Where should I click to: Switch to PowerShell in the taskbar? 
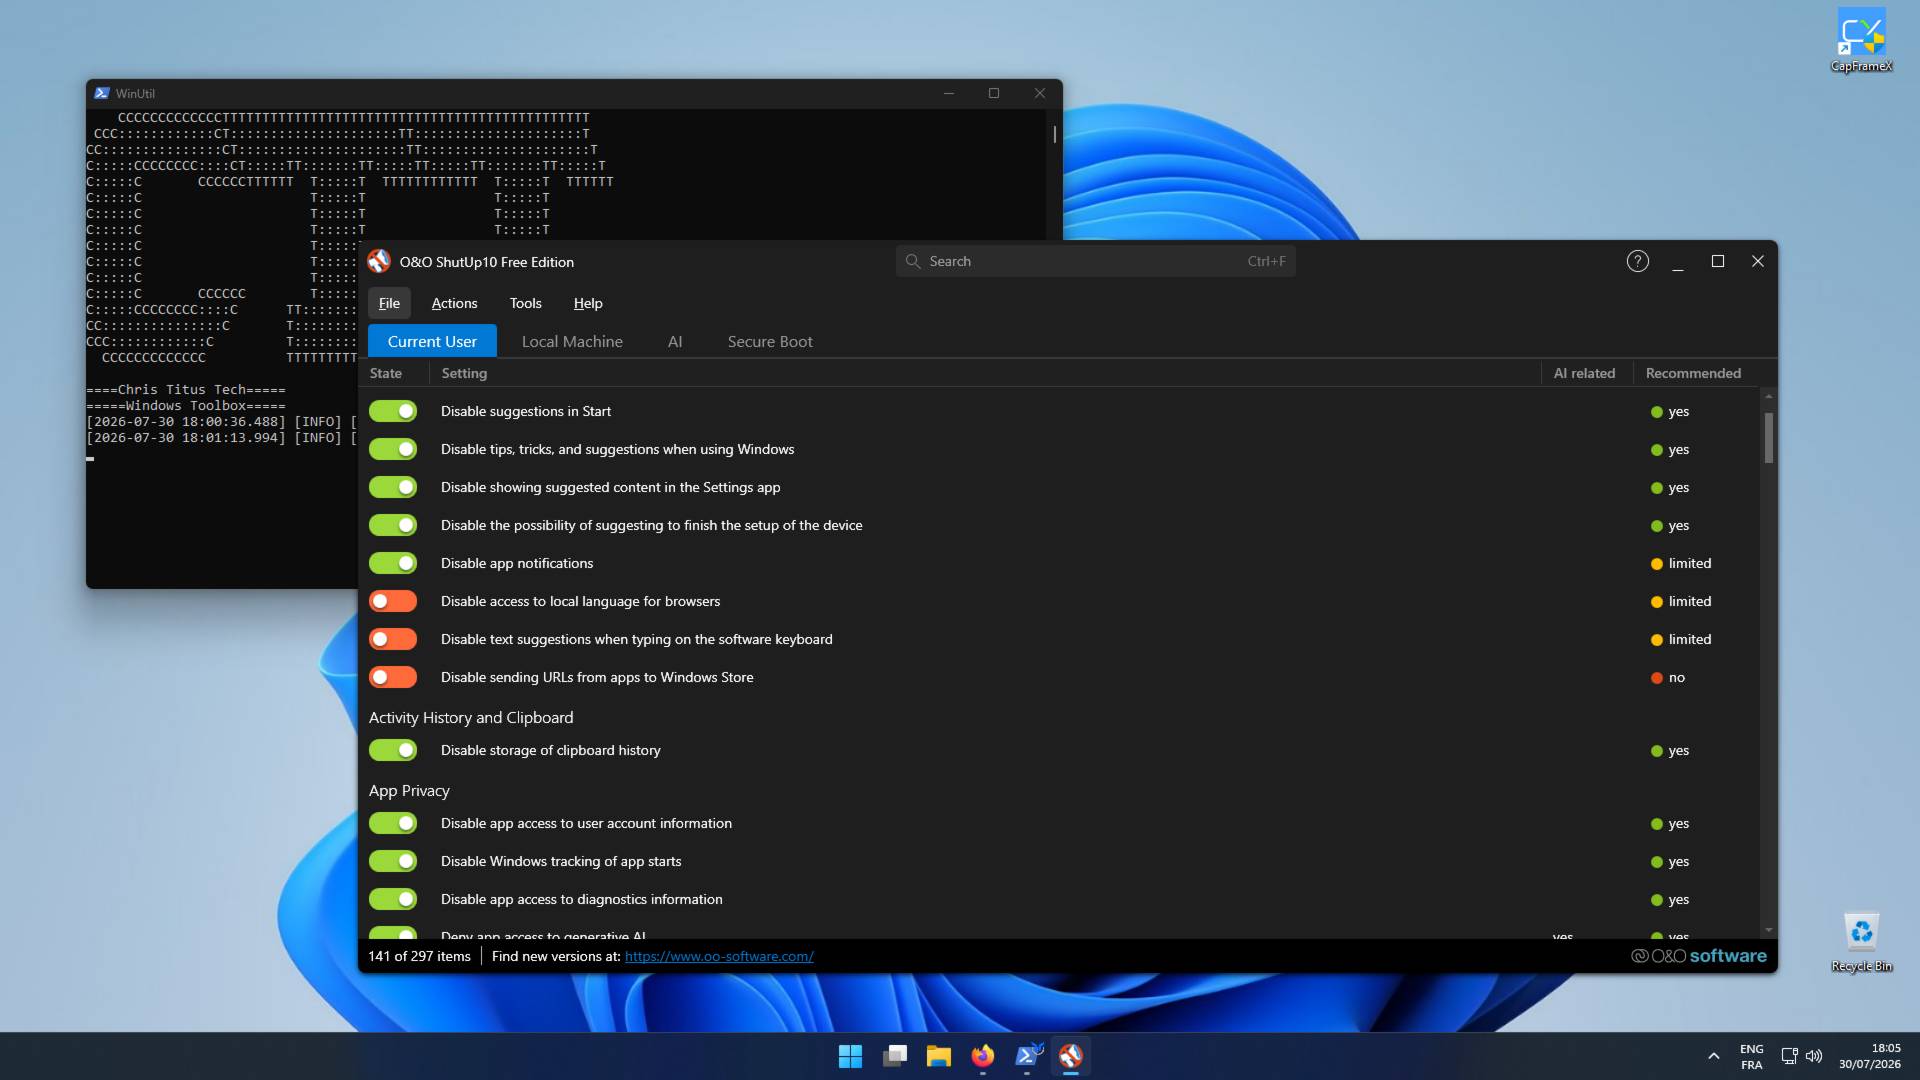pos(1027,1056)
